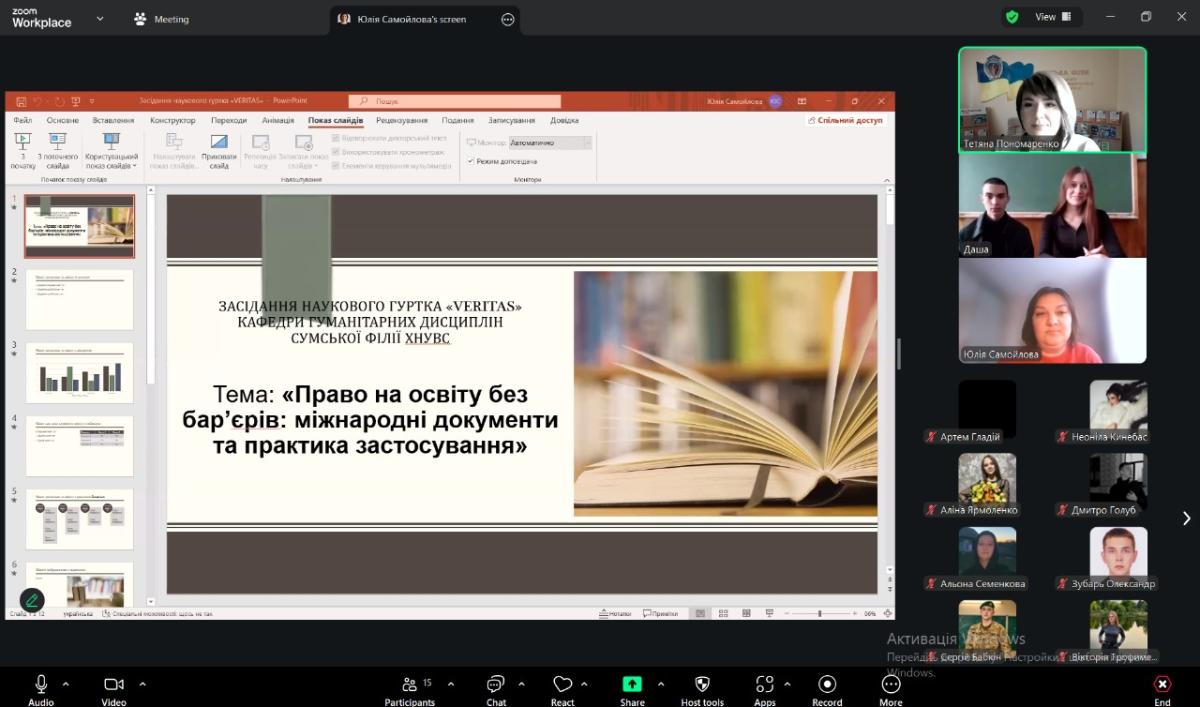Open Host tools shield icon
The image size is (1200, 707).
702,684
